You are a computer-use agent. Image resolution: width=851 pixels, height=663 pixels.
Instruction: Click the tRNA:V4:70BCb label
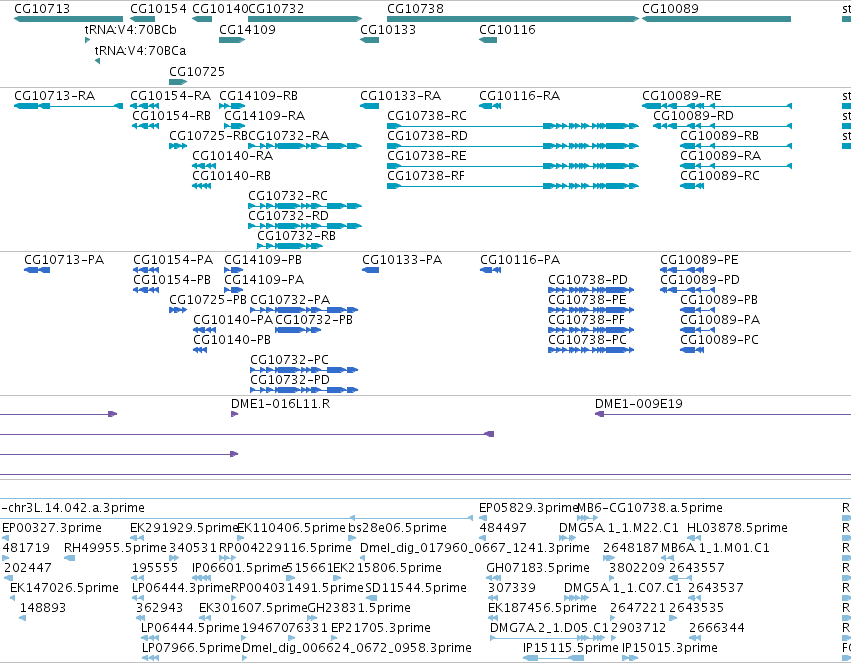coord(130,29)
